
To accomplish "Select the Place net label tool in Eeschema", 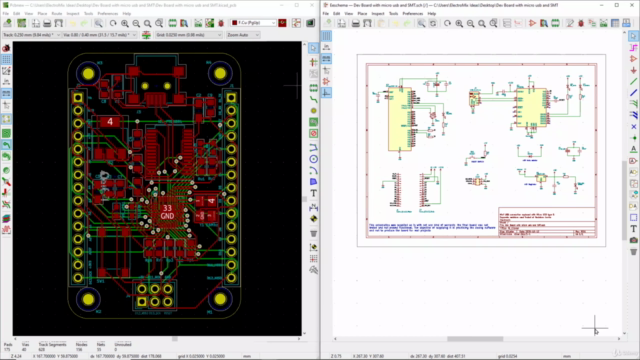I will click(633, 149).
